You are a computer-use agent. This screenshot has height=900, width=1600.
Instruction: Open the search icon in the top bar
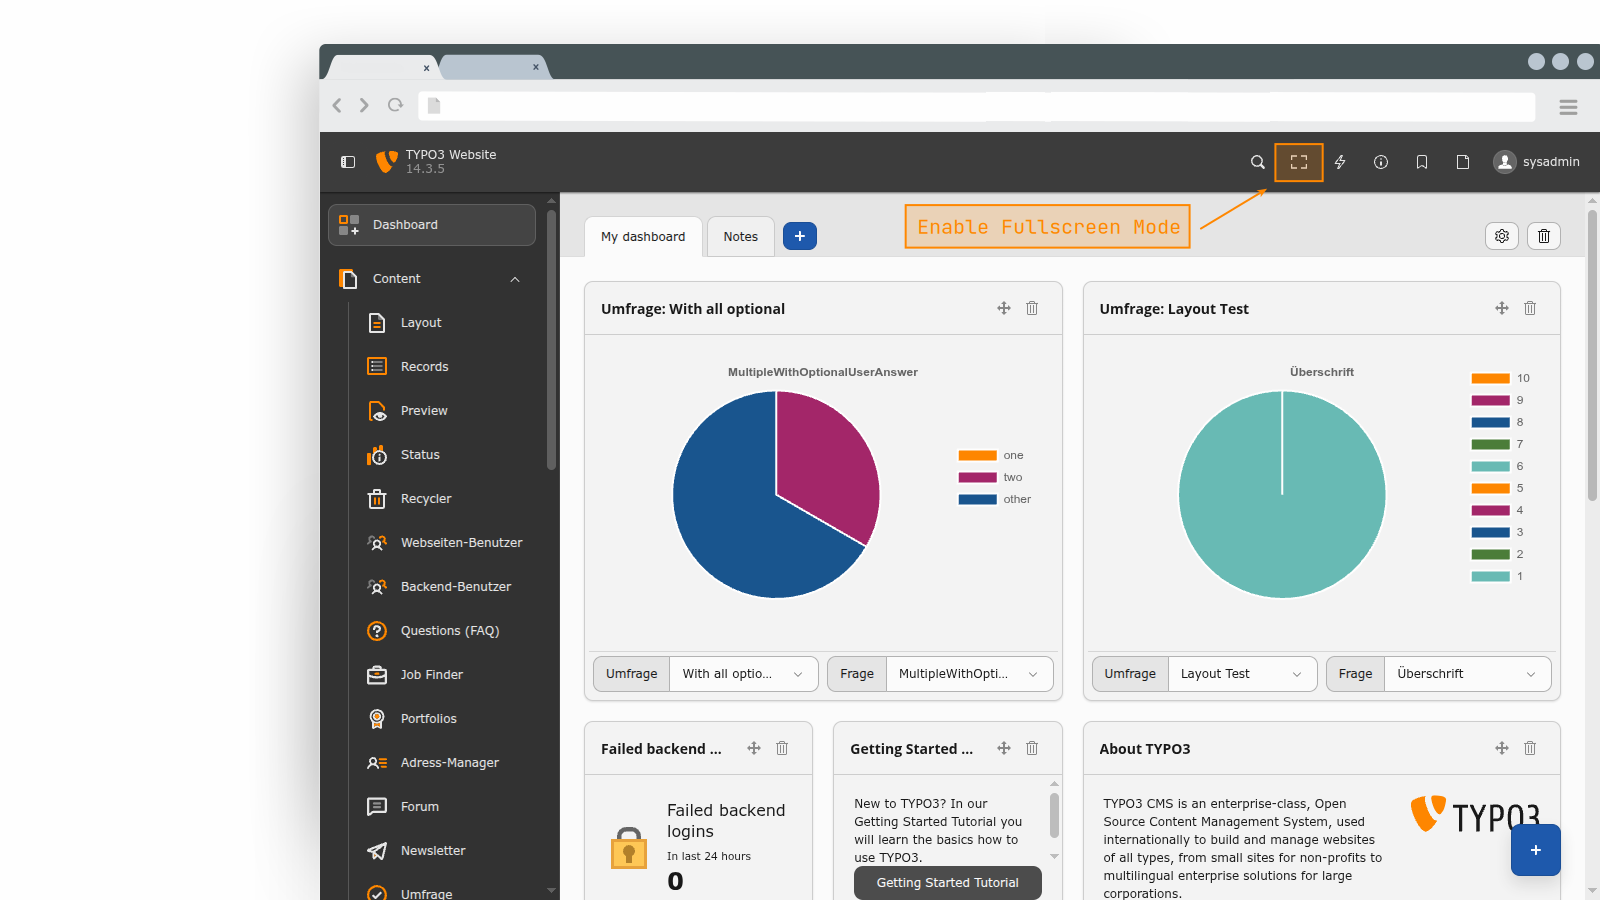click(1258, 162)
